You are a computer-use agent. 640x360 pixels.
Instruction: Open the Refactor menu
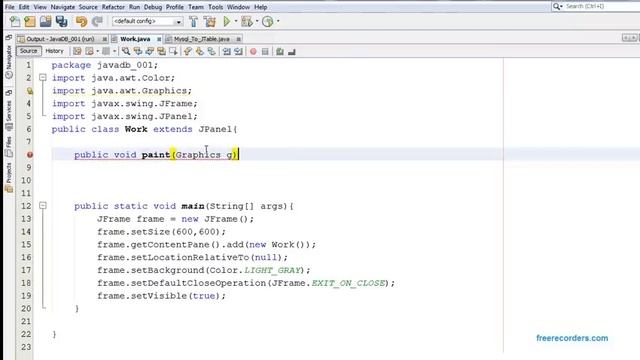pos(113,7)
